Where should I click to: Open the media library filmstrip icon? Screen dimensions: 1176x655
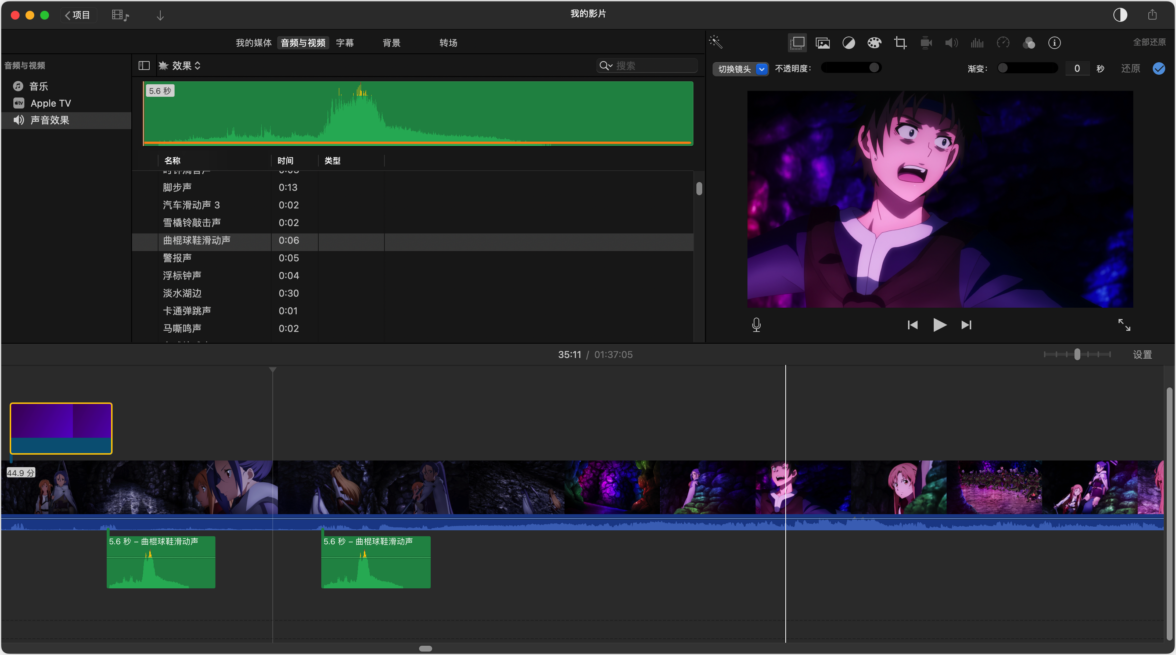pyautogui.click(x=120, y=15)
